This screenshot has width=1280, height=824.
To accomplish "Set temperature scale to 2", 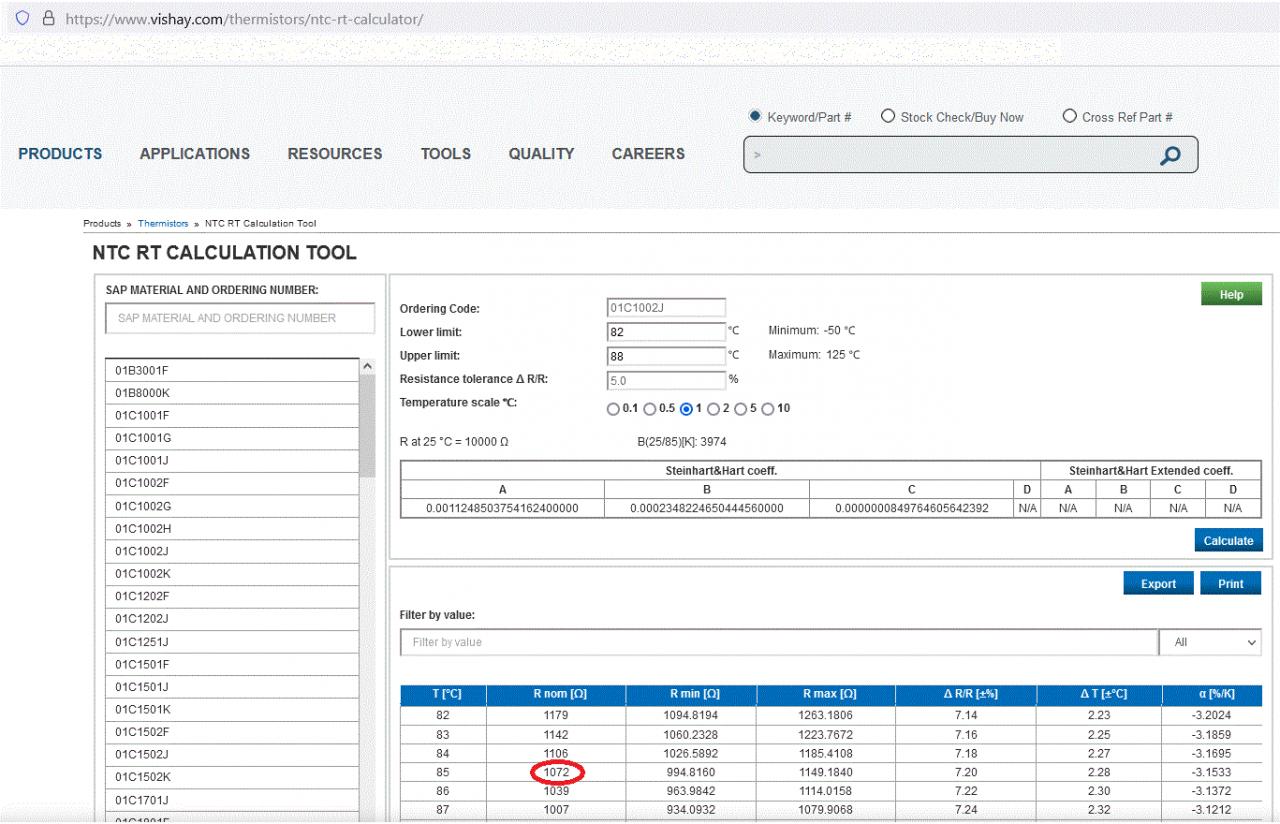I will 713,409.
